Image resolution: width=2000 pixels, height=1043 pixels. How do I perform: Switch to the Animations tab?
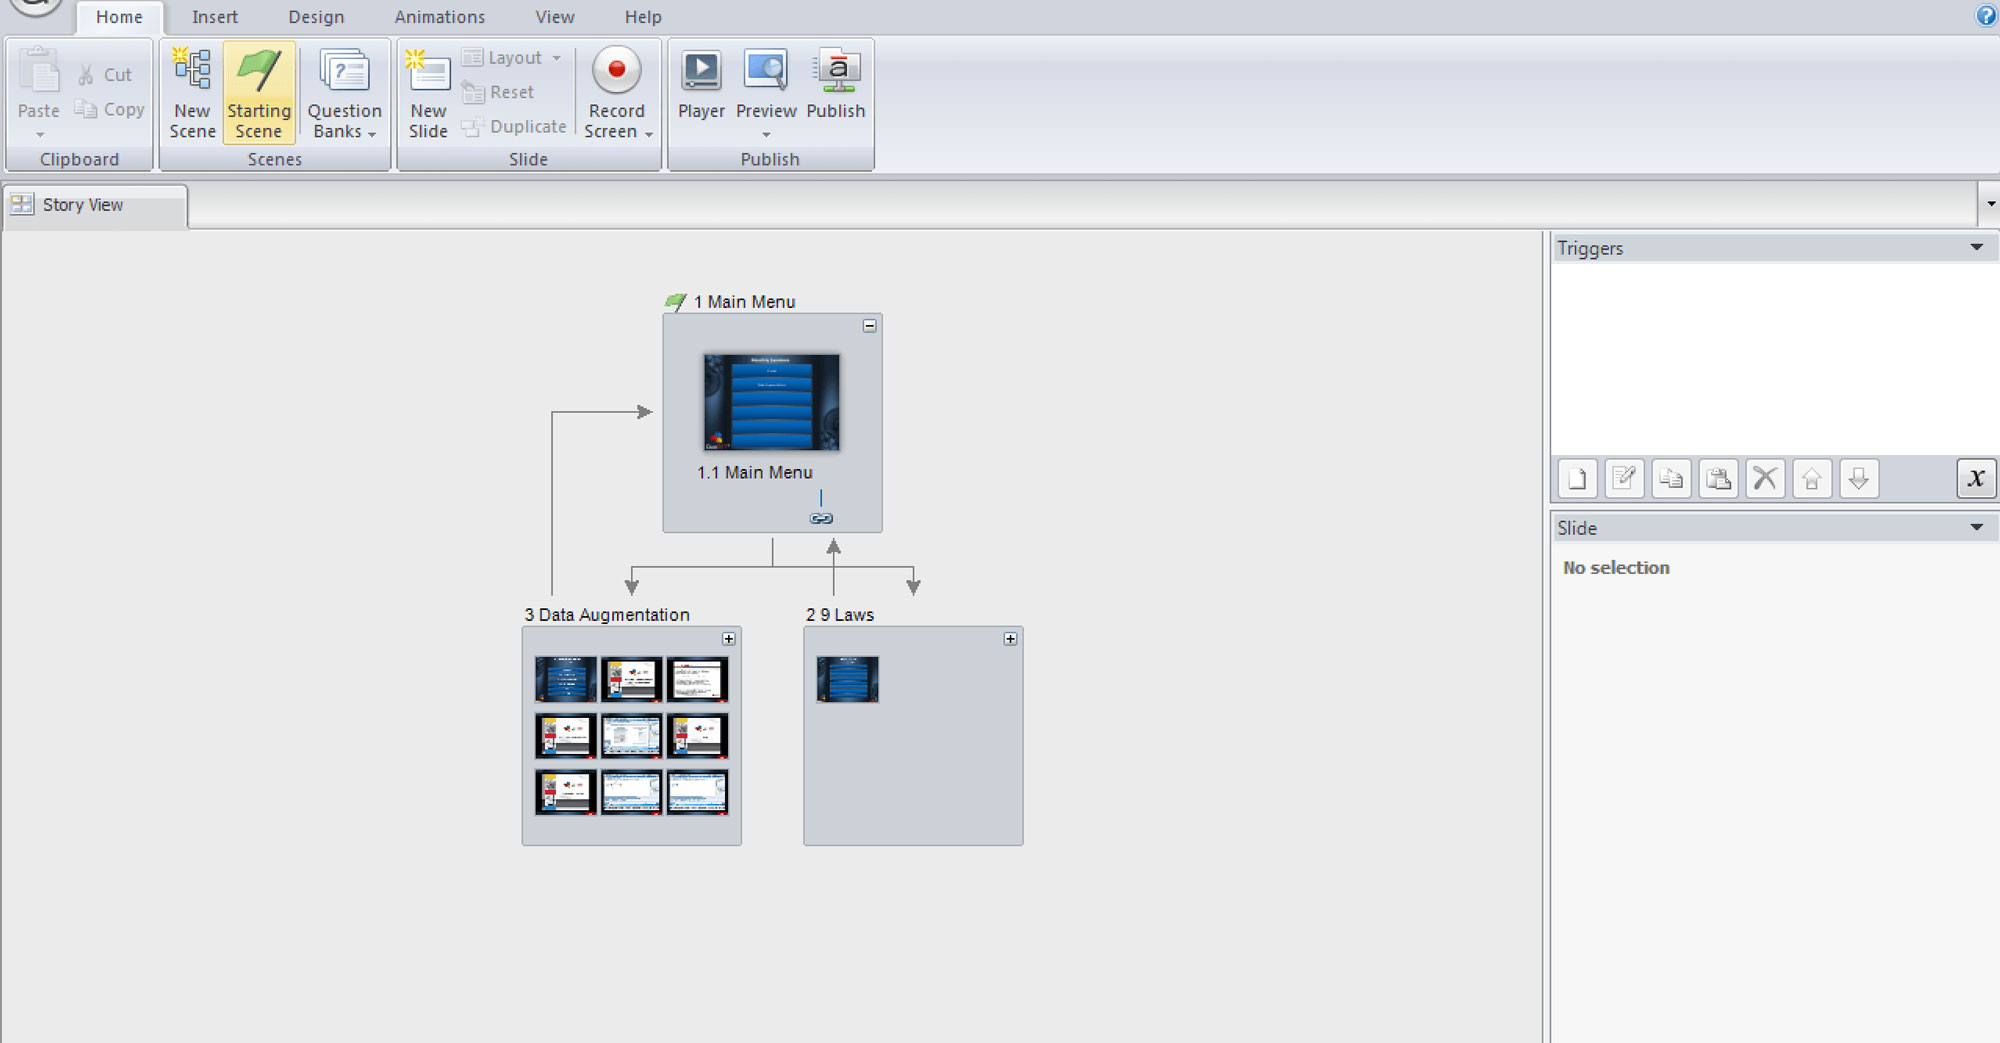tap(439, 16)
